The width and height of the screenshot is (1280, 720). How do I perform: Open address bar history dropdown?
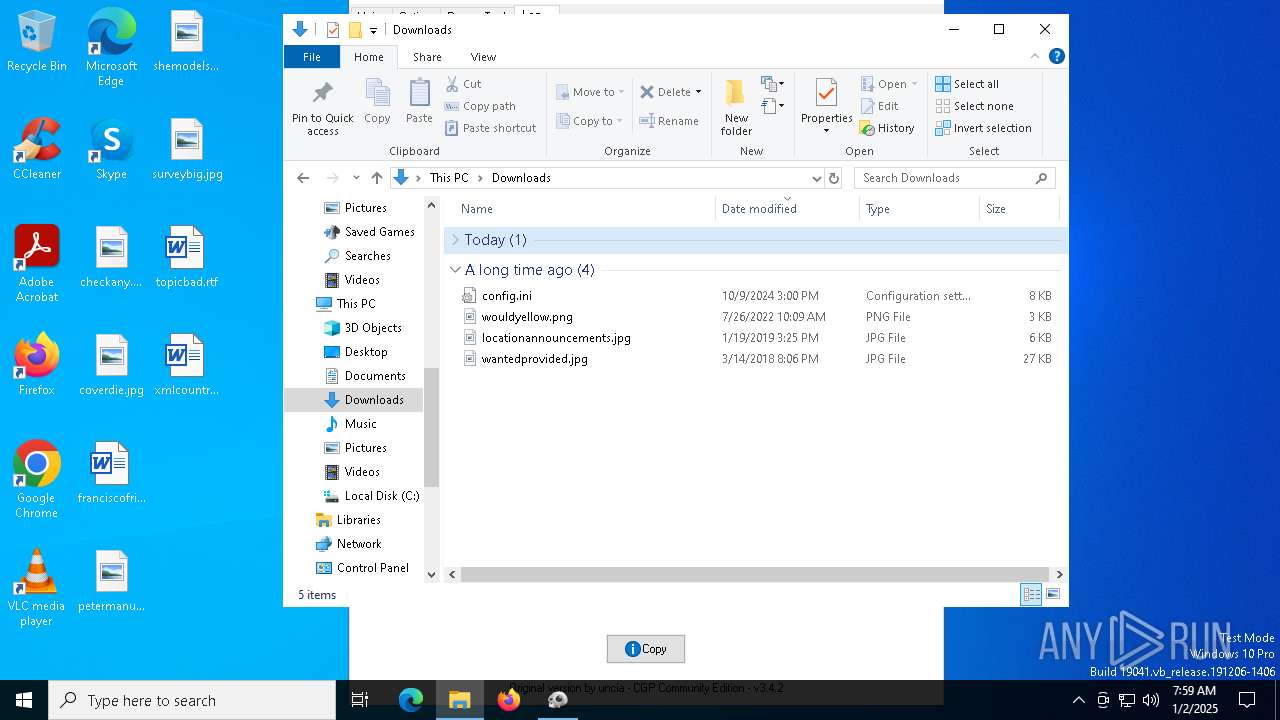(816, 178)
